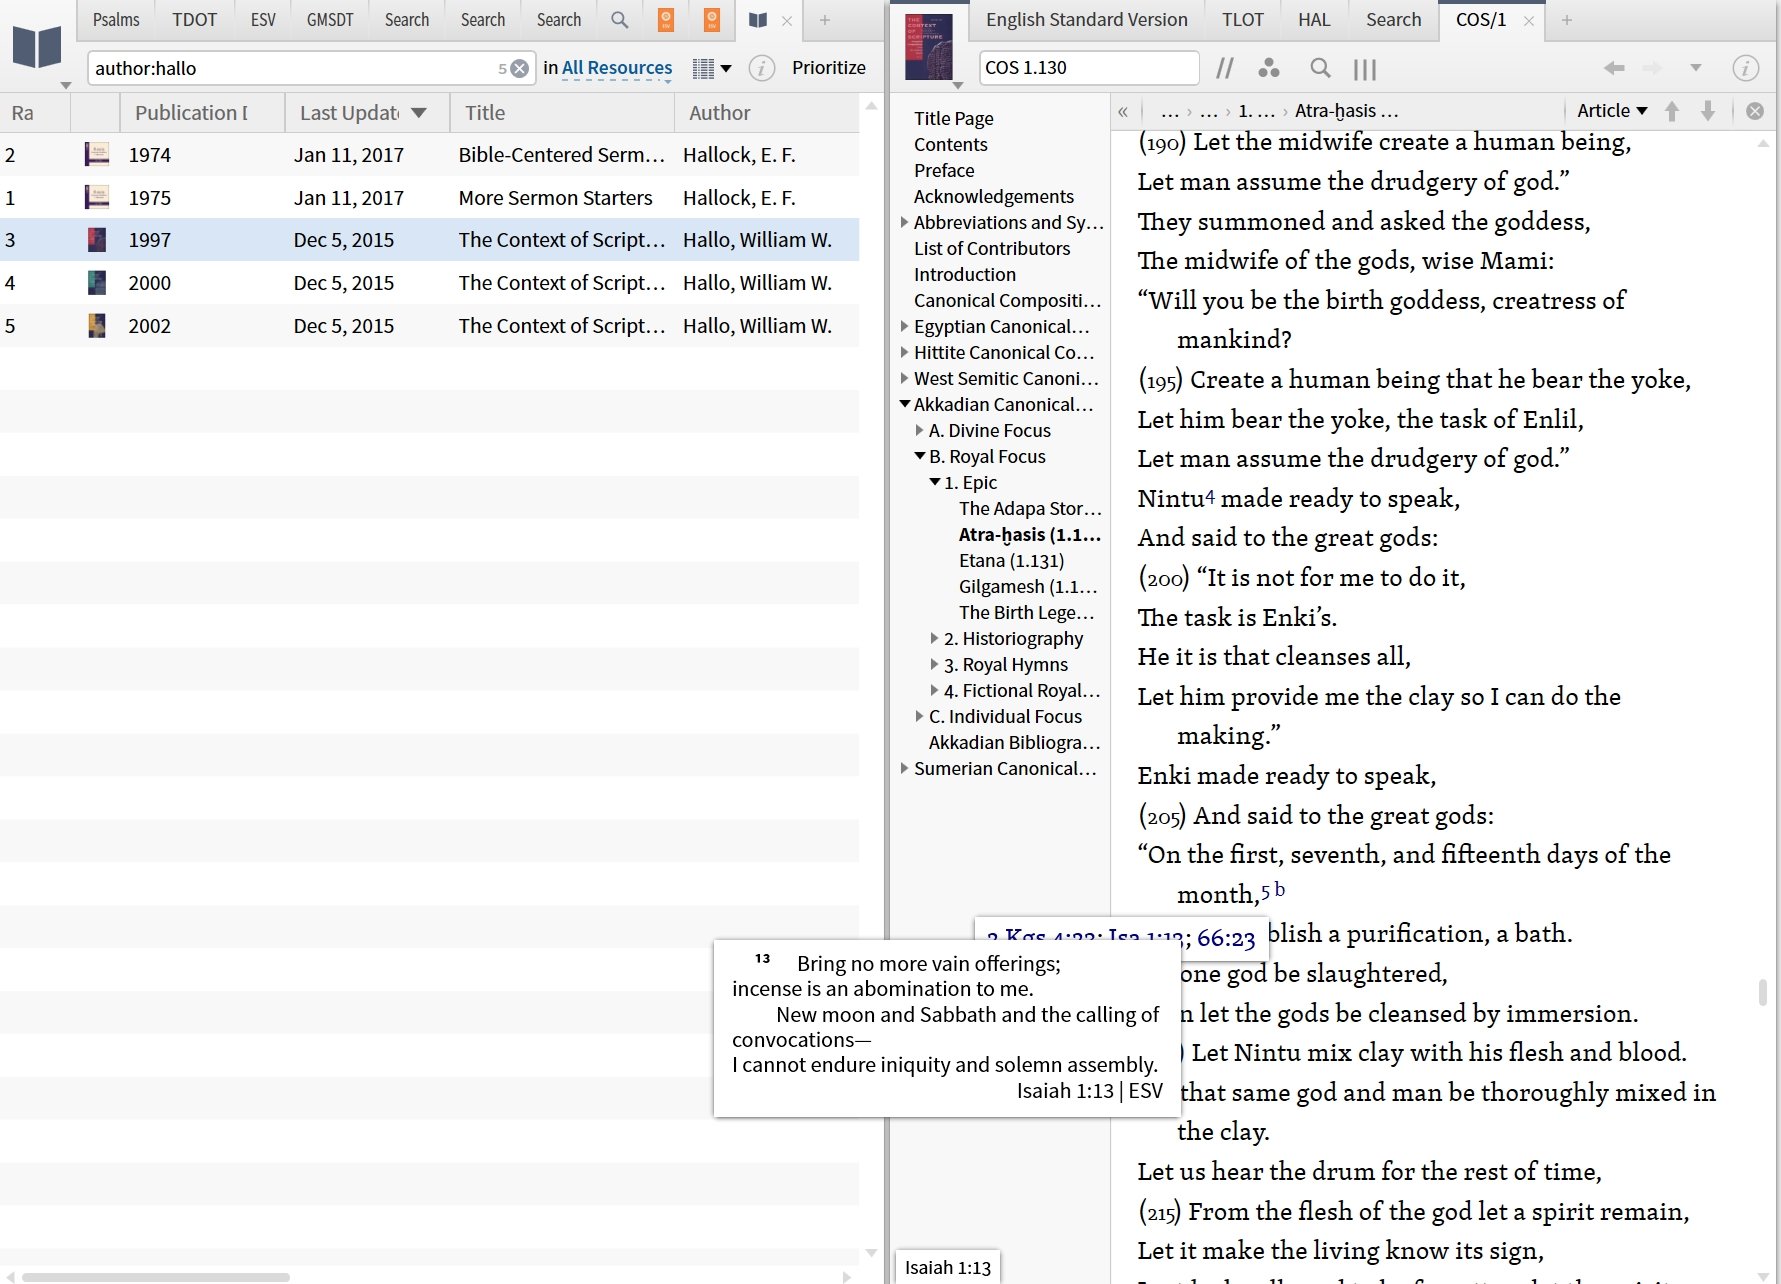Switch to the English Standard Version tab
Viewport: 1781px width, 1284px height.
pyautogui.click(x=1087, y=20)
